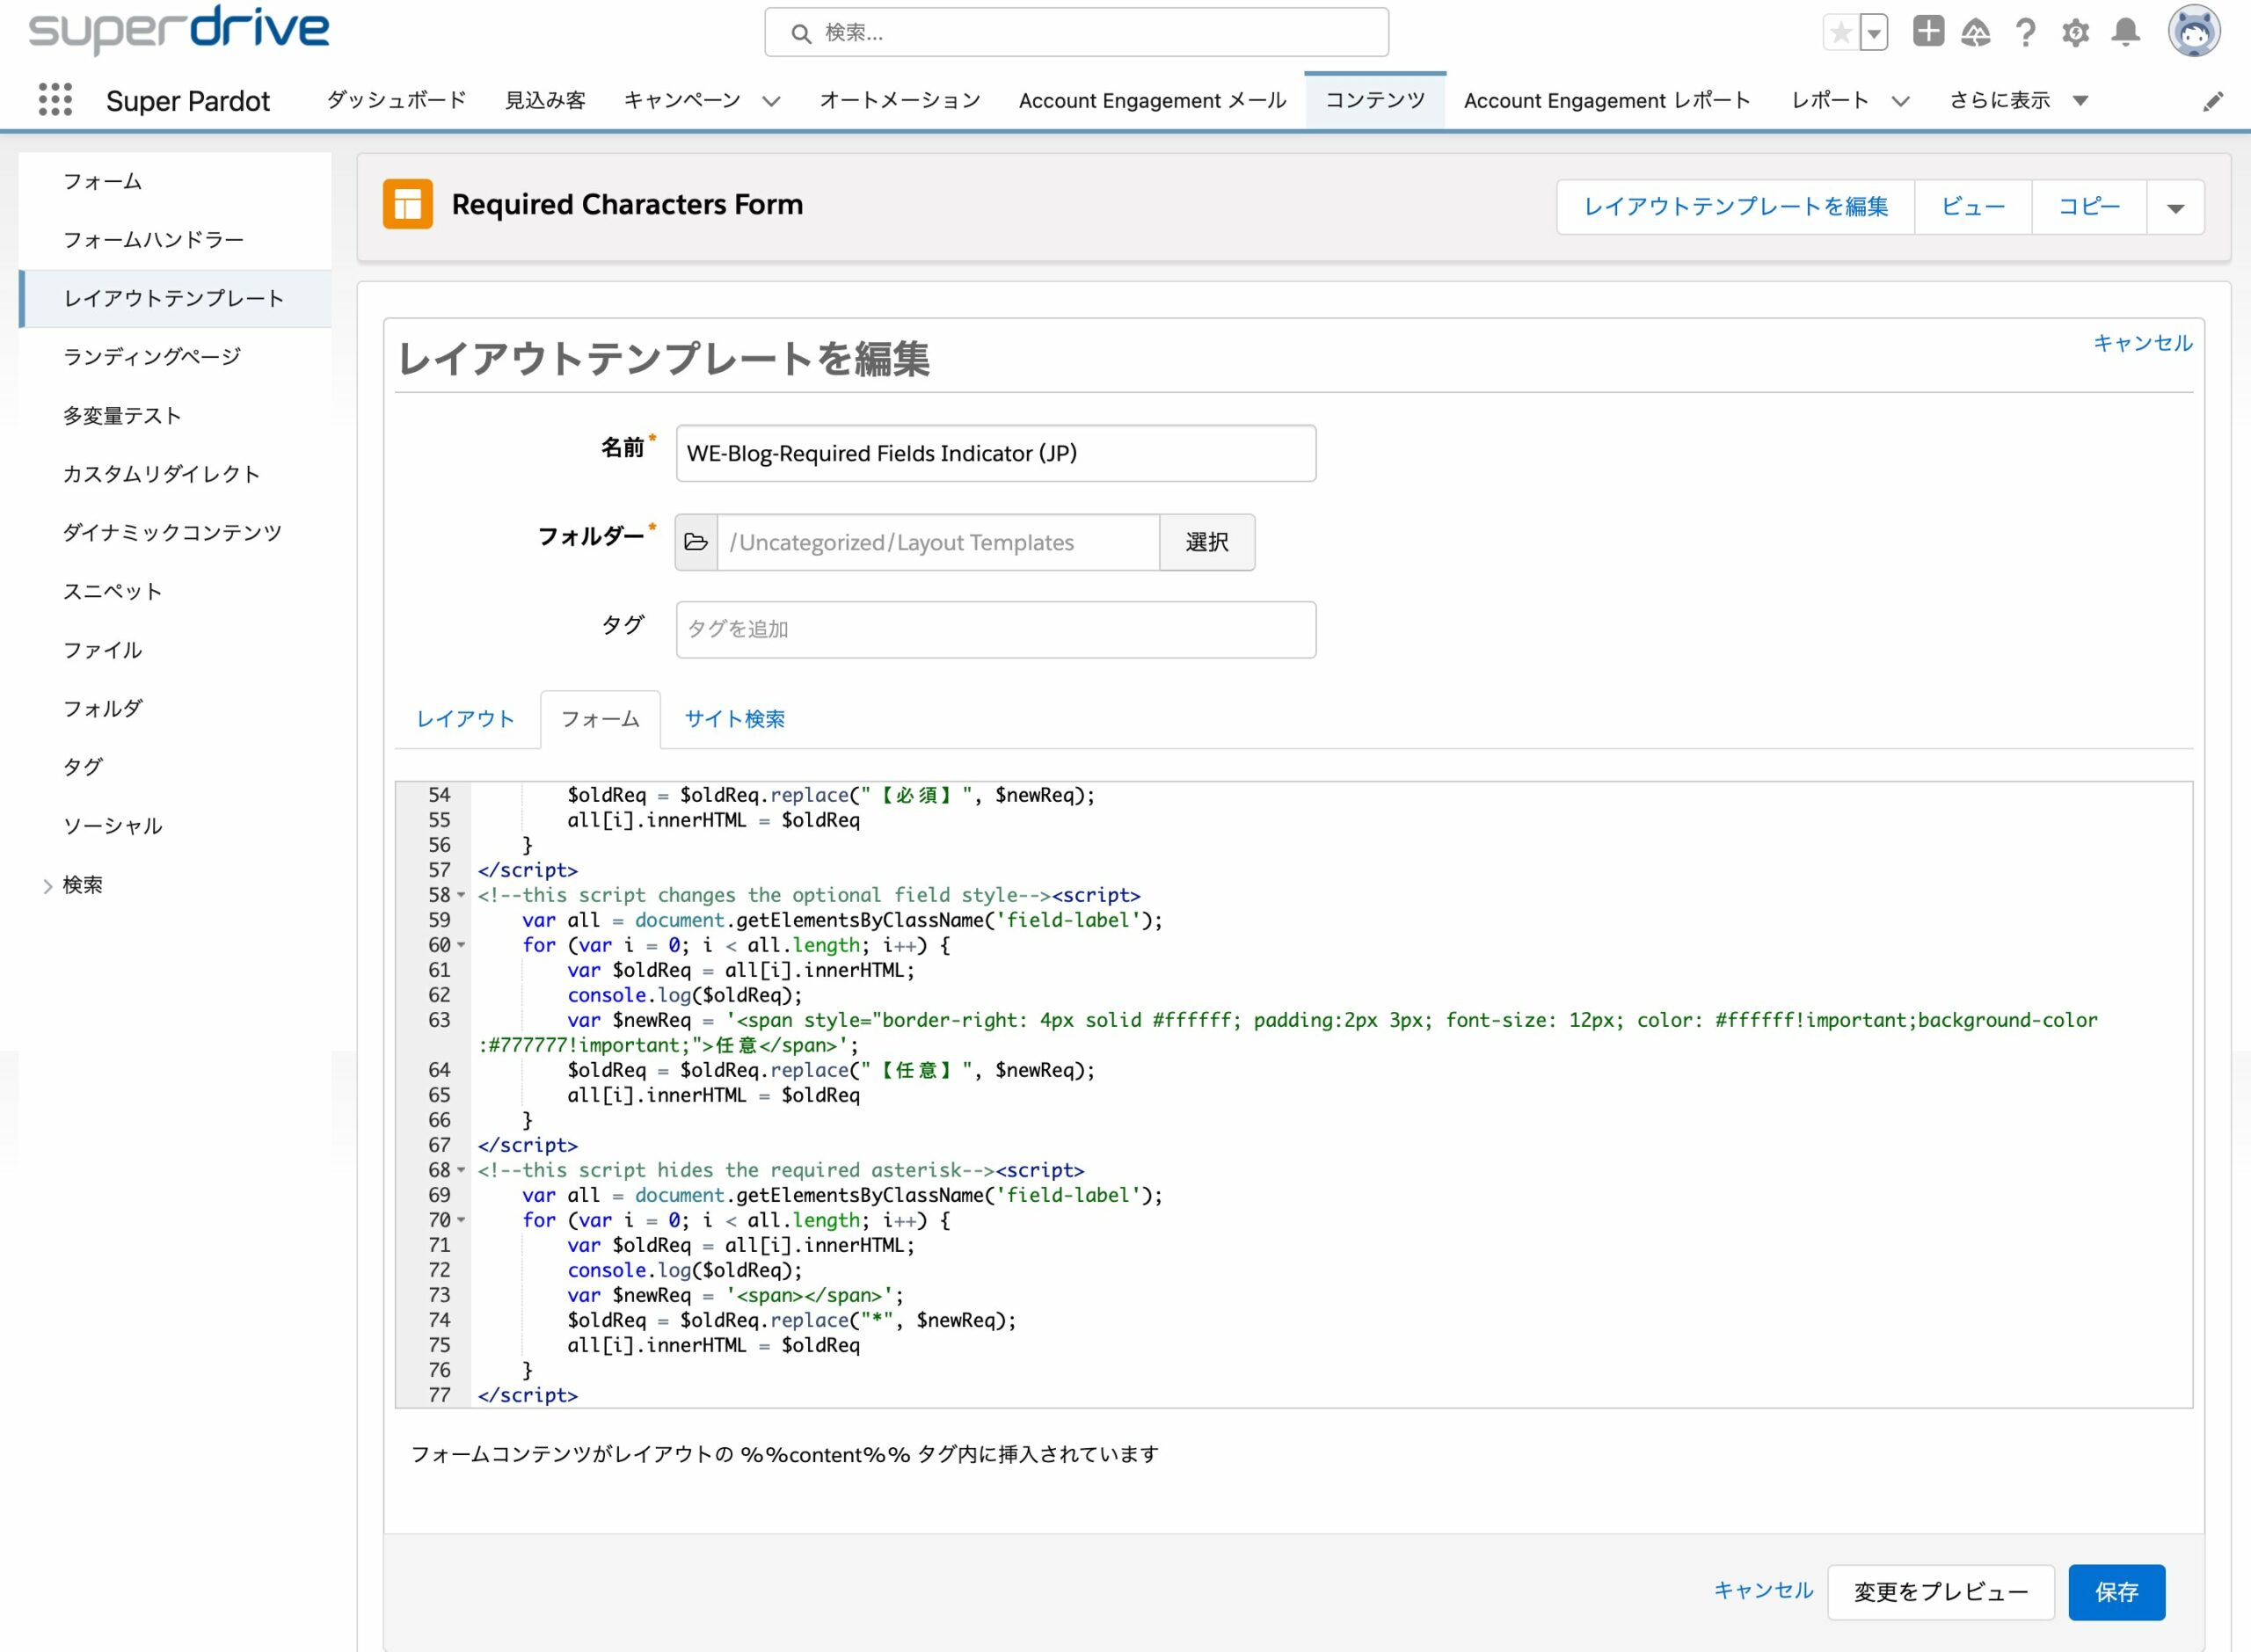The height and width of the screenshot is (1652, 2251).
Task: Open Account Engagement レポート tab
Action: 1607,100
